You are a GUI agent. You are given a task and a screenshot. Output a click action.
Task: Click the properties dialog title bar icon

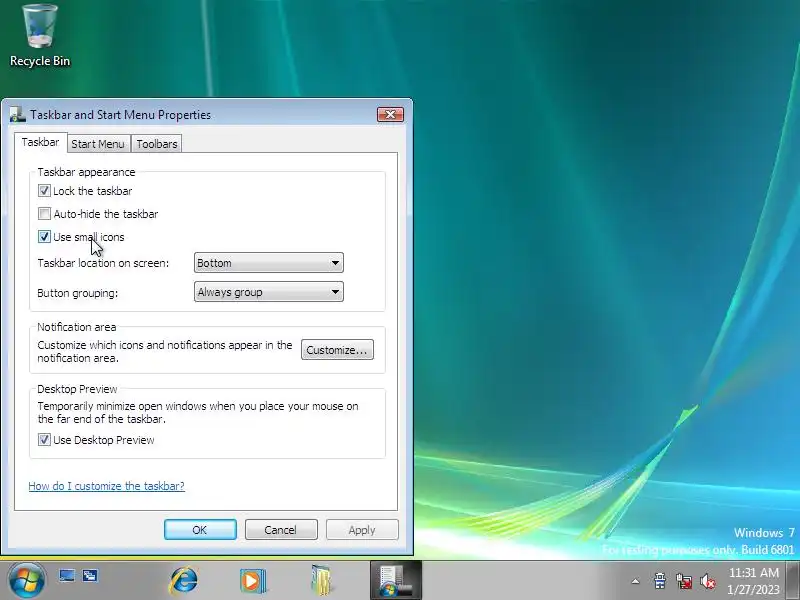[17, 115]
